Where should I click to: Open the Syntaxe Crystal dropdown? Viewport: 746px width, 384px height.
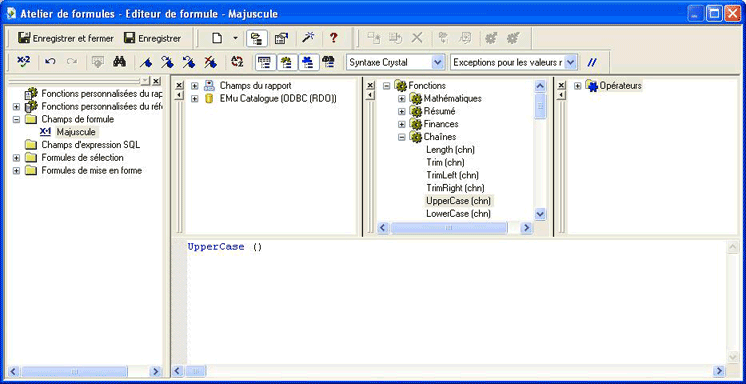[x=438, y=62]
